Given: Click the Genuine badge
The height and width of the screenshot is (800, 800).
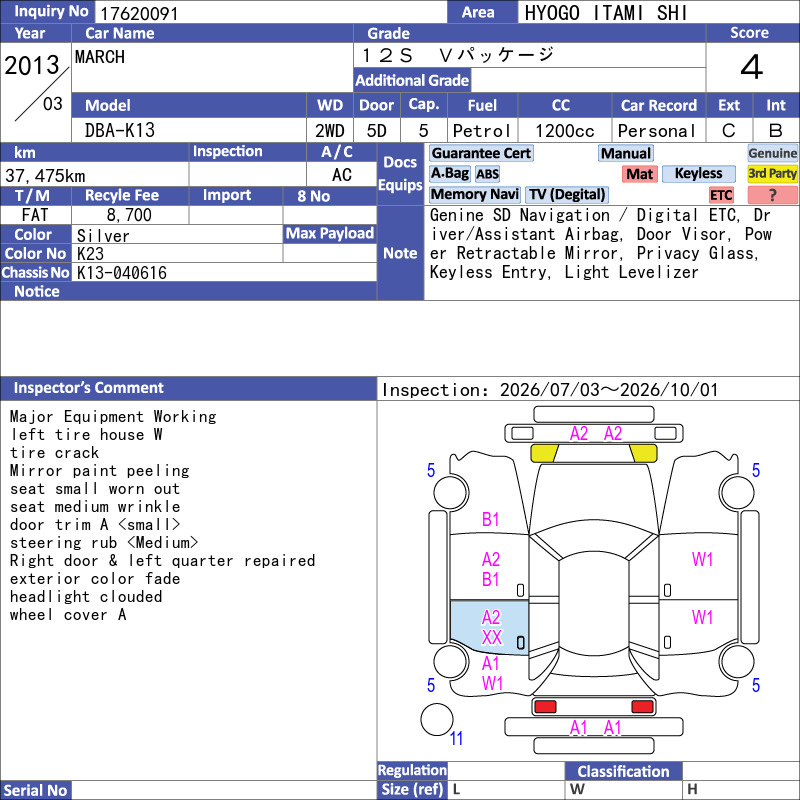Looking at the screenshot, I should coord(772,153).
